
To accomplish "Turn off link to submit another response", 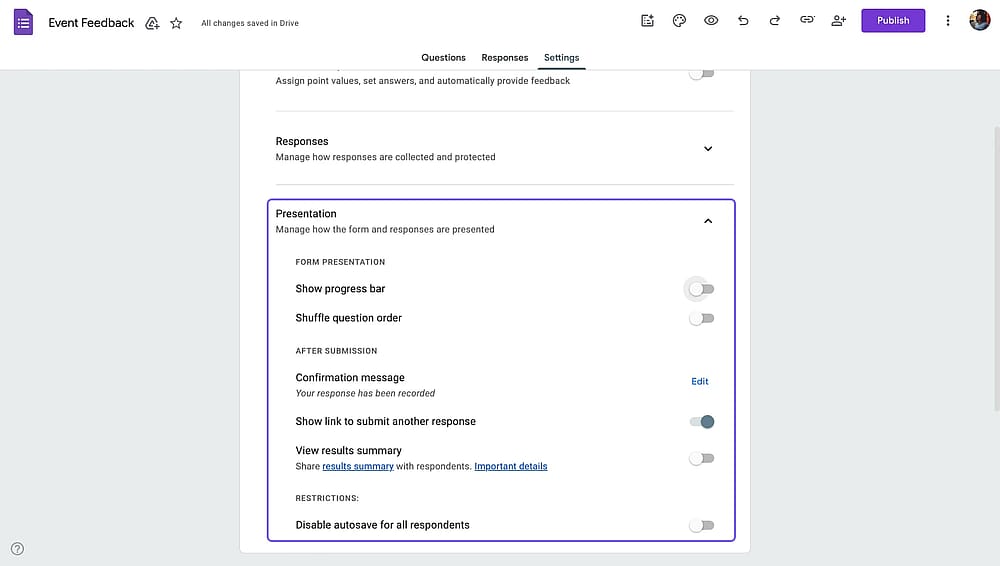I will point(702,422).
